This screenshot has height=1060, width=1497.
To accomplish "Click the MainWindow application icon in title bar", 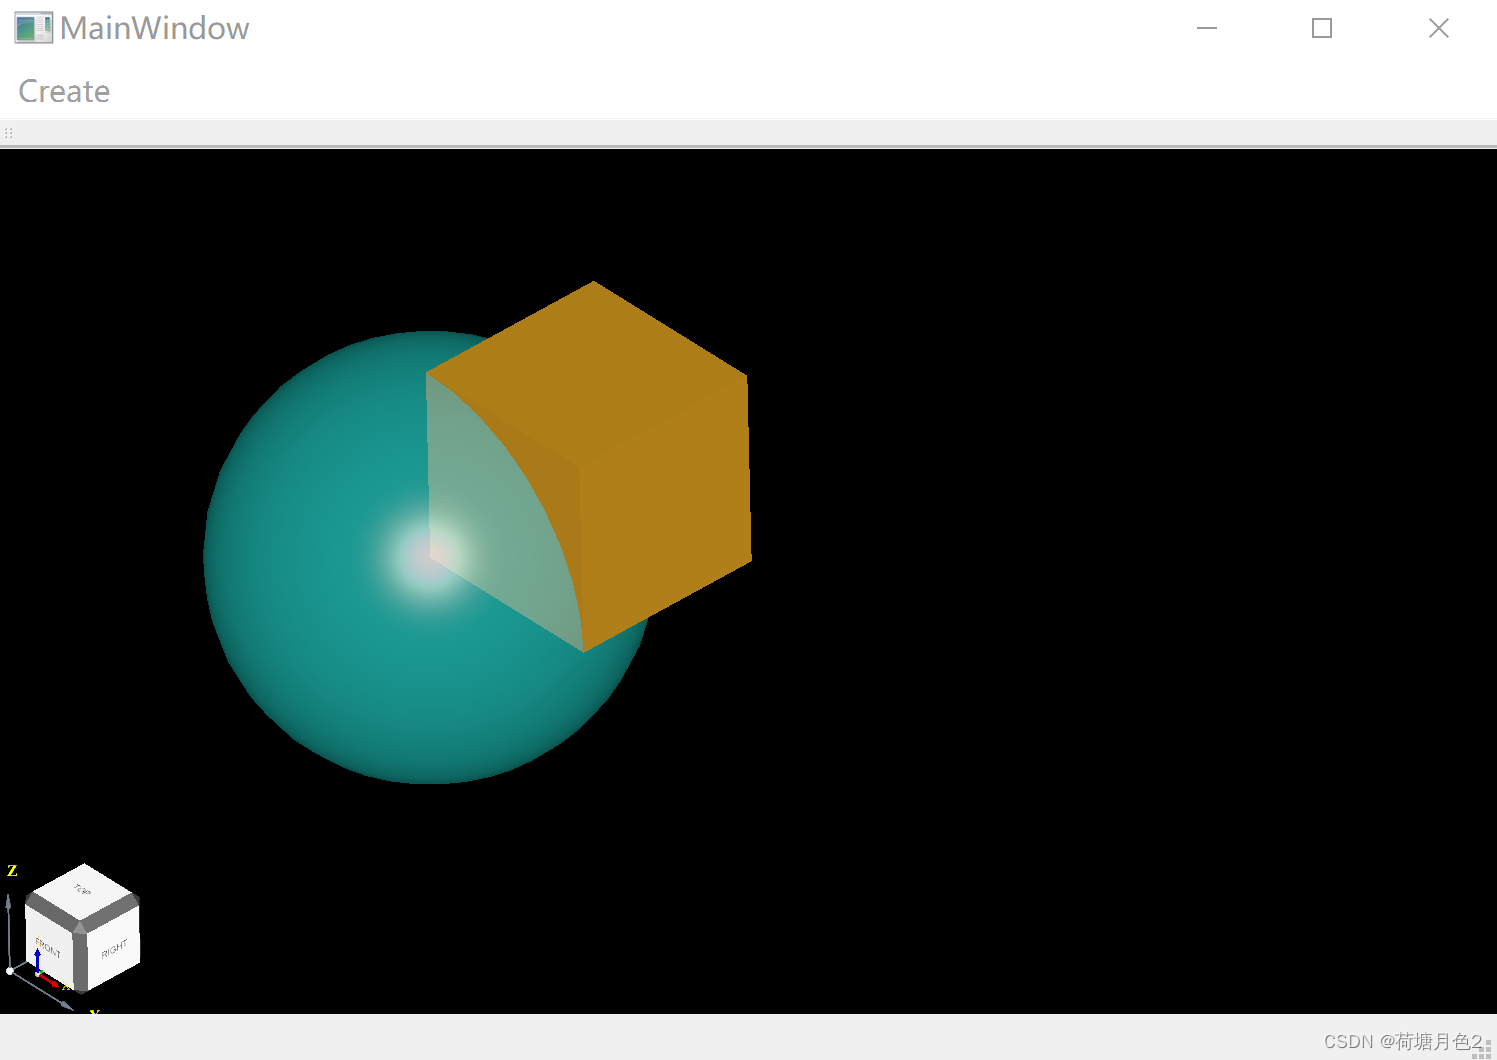I will [x=33, y=28].
